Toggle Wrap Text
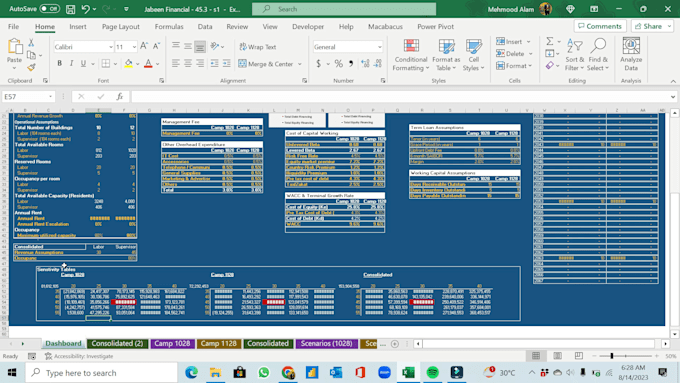Image resolution: width=680 pixels, height=383 pixels. (x=258, y=47)
